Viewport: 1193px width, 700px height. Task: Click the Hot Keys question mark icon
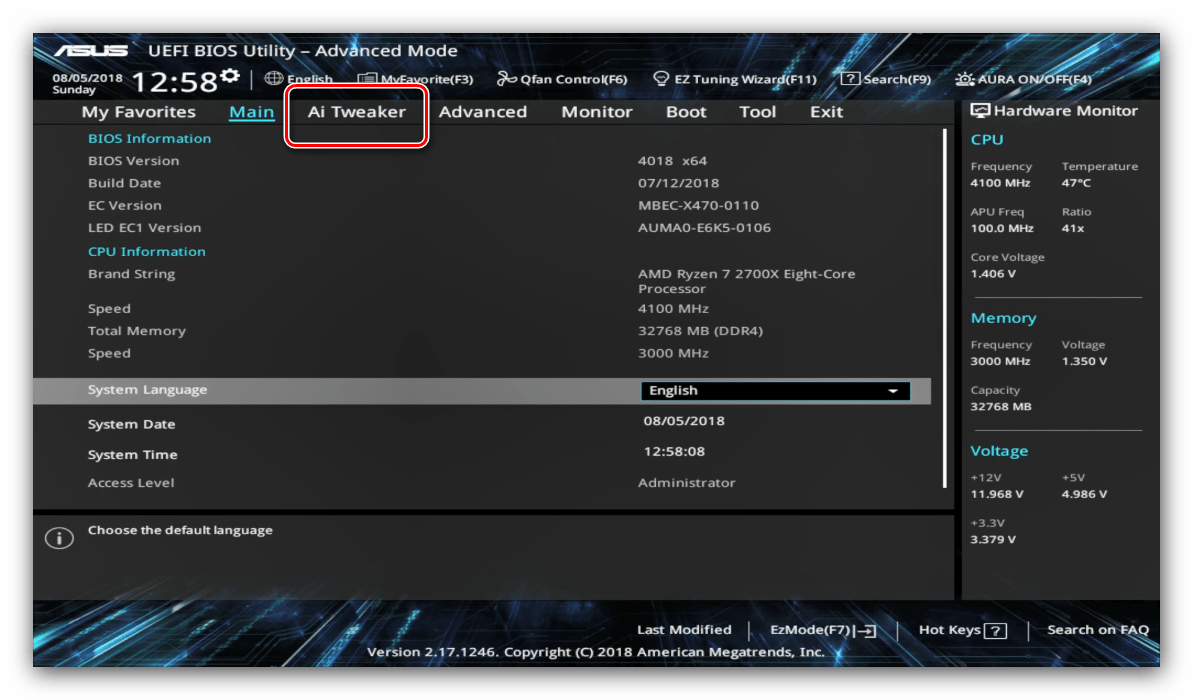(995, 631)
